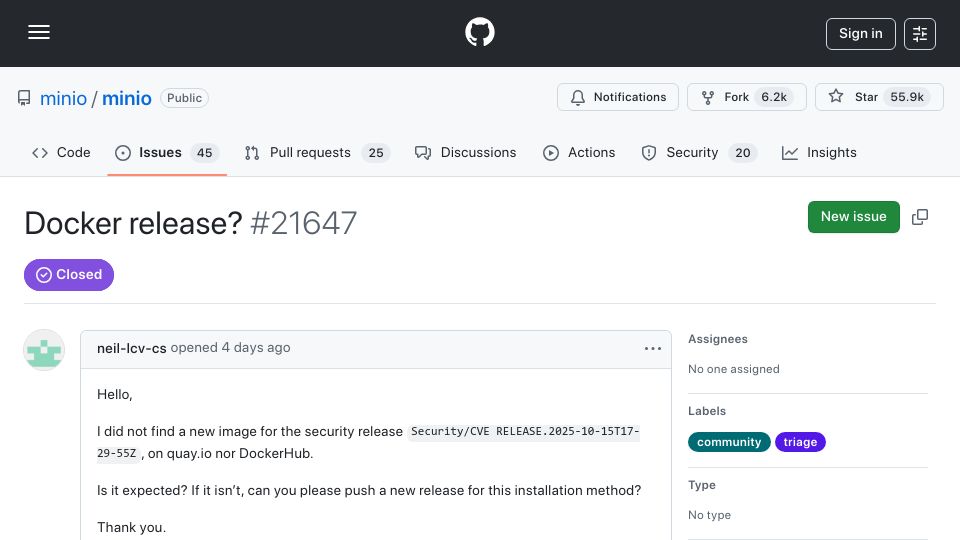
Task: Click the Assignees sidebar heading
Action: 718,339
